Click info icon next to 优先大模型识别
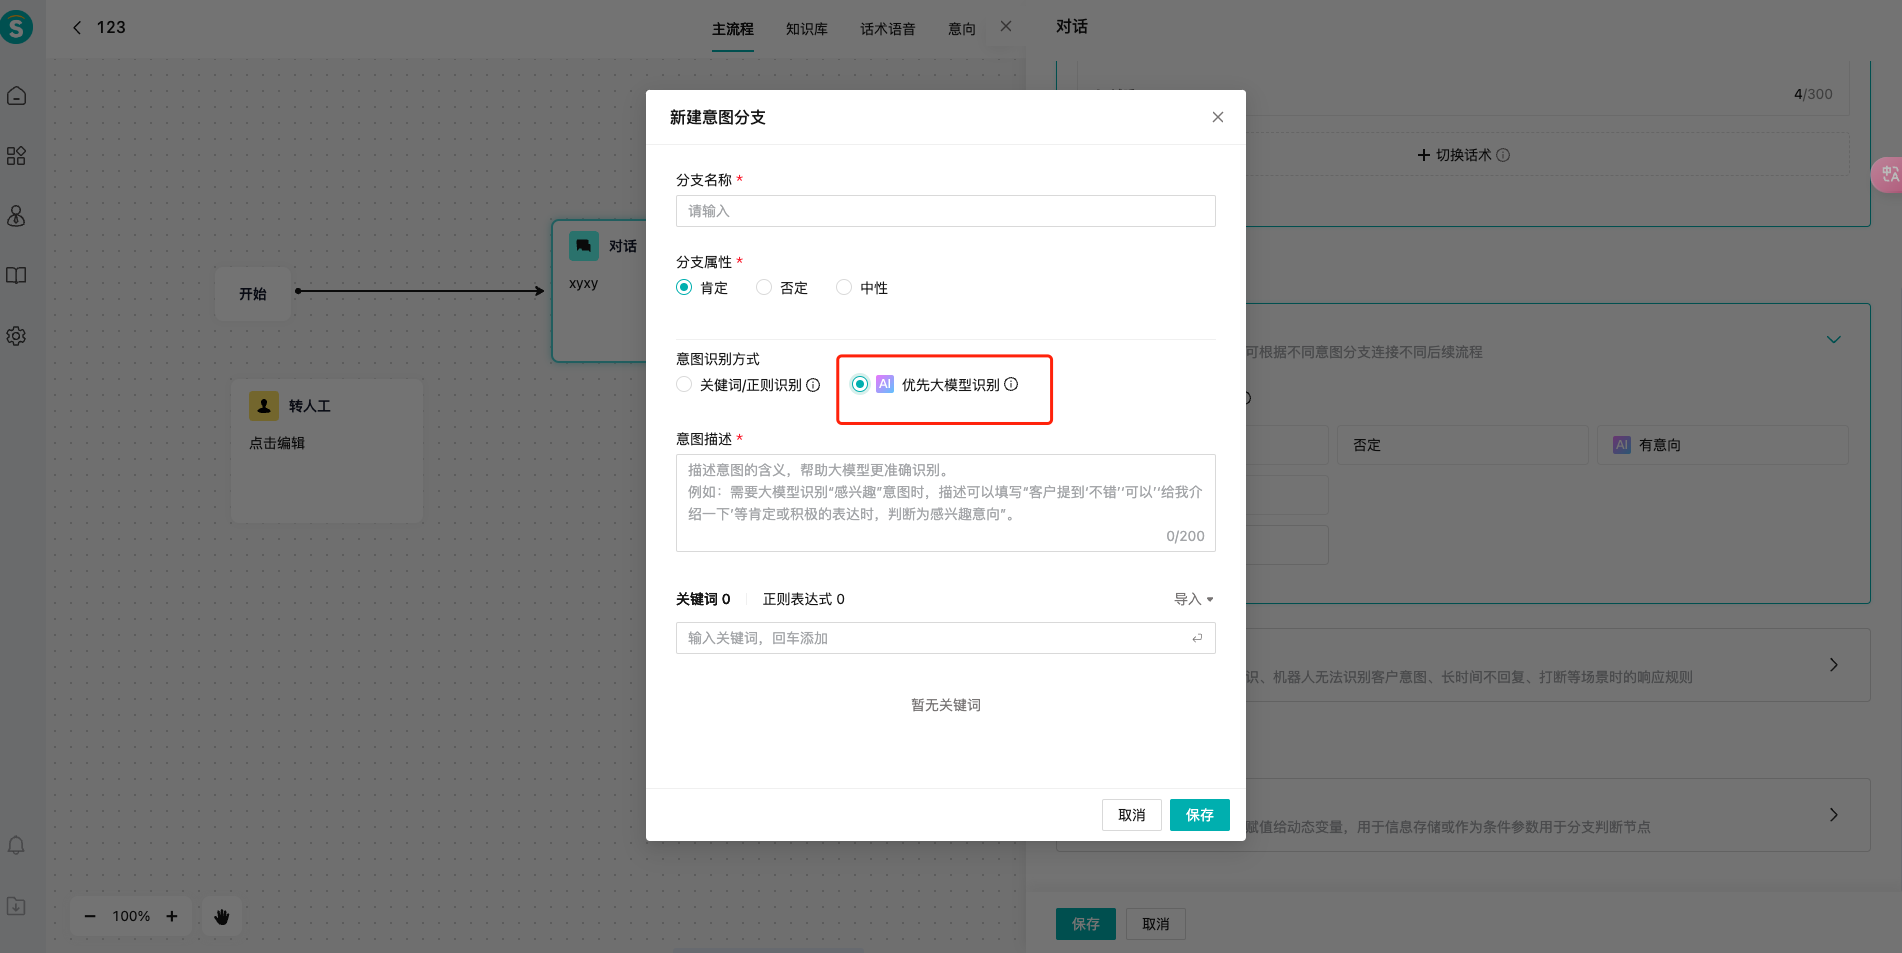Image resolution: width=1902 pixels, height=953 pixels. (1011, 384)
